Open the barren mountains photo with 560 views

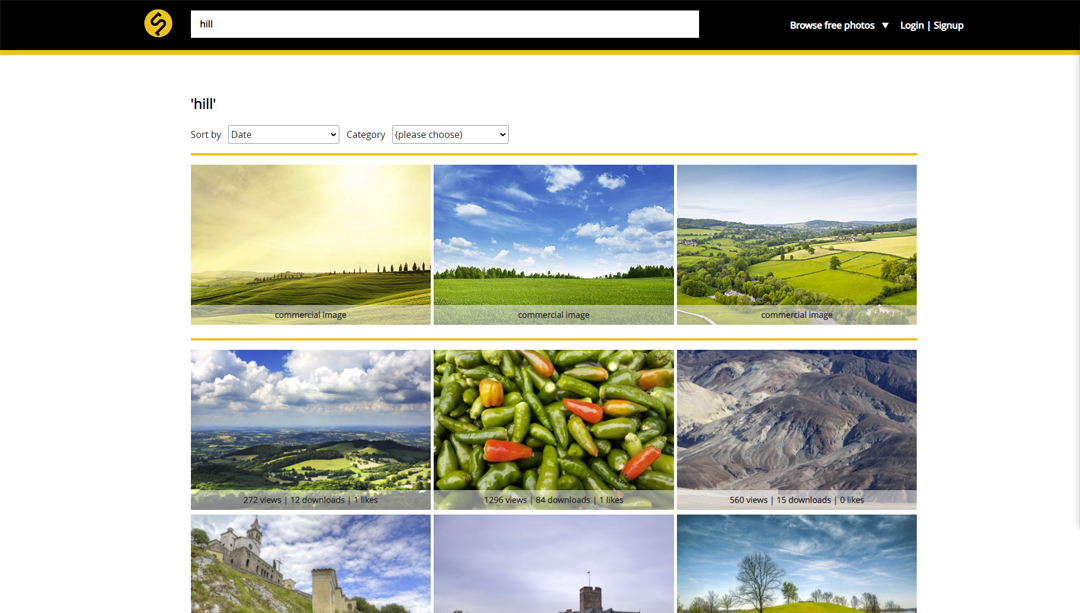tap(797, 430)
